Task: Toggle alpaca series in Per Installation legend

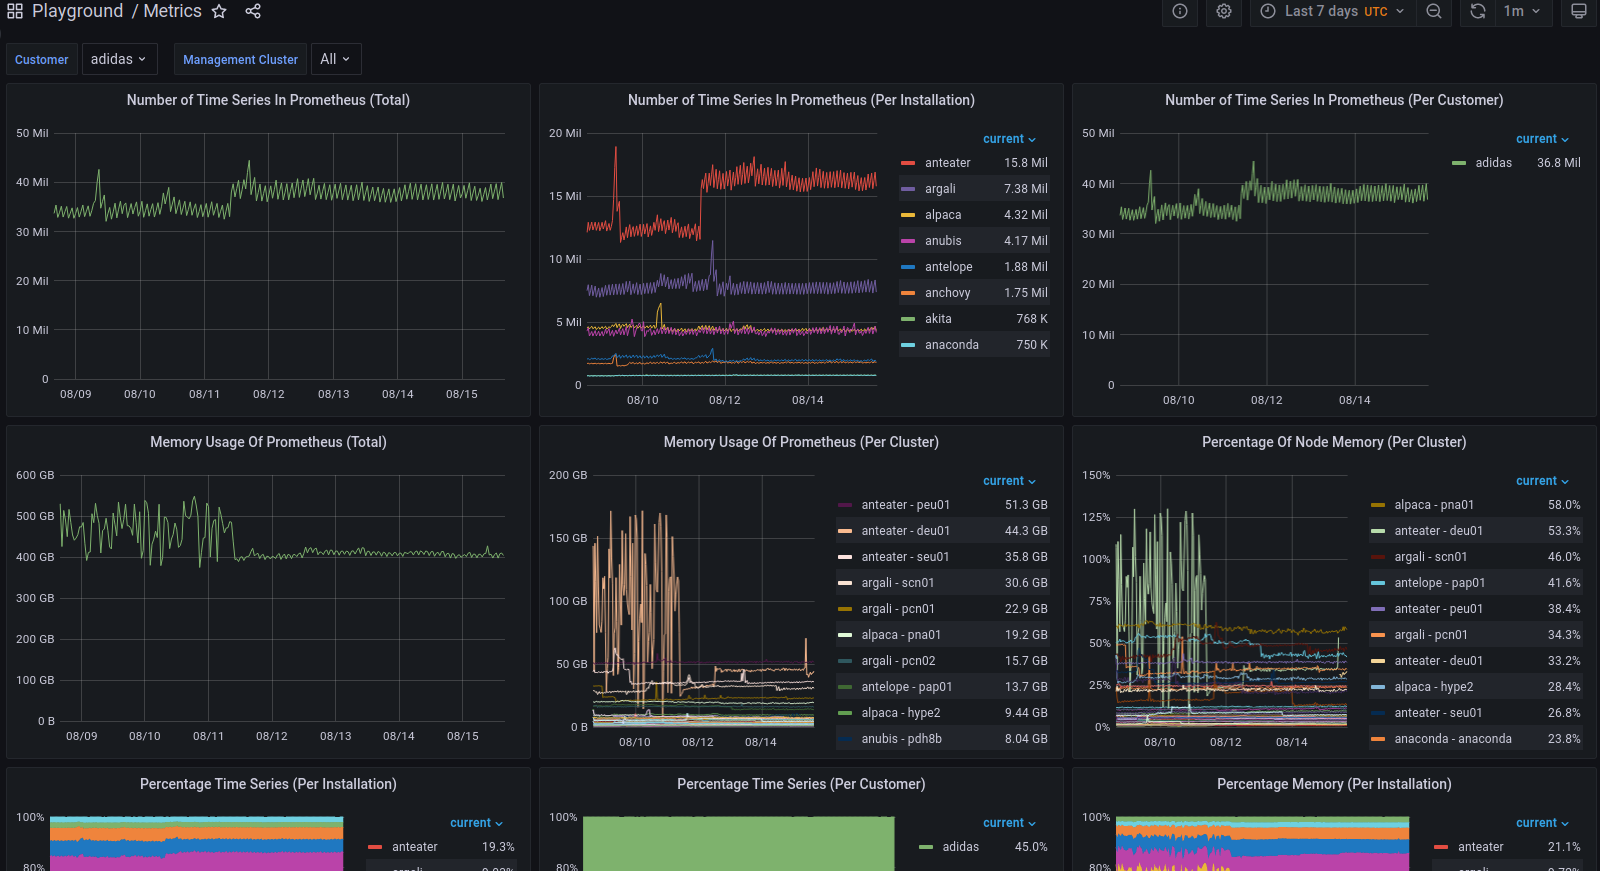Action: click(943, 215)
